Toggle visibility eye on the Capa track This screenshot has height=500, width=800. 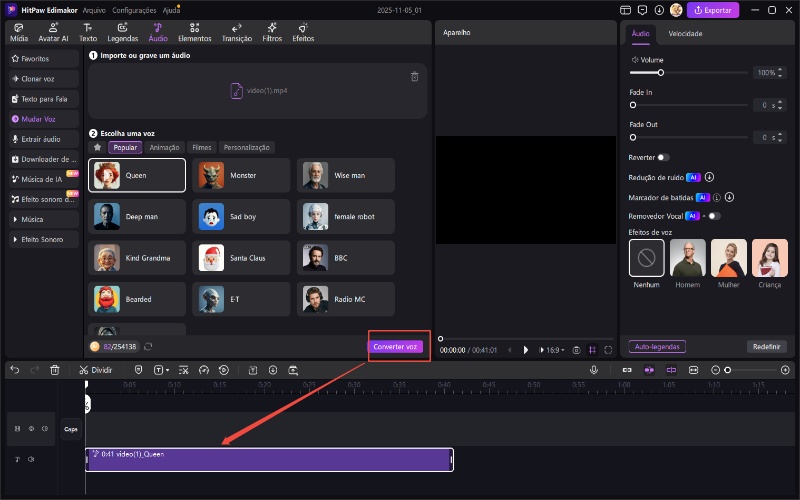[31, 429]
